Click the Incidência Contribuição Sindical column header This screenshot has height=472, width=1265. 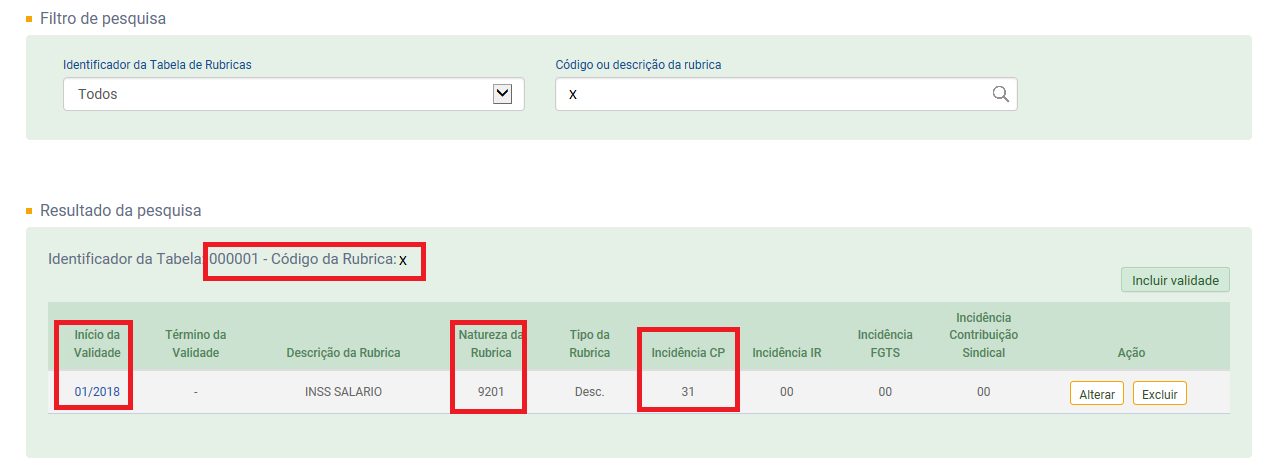click(984, 335)
